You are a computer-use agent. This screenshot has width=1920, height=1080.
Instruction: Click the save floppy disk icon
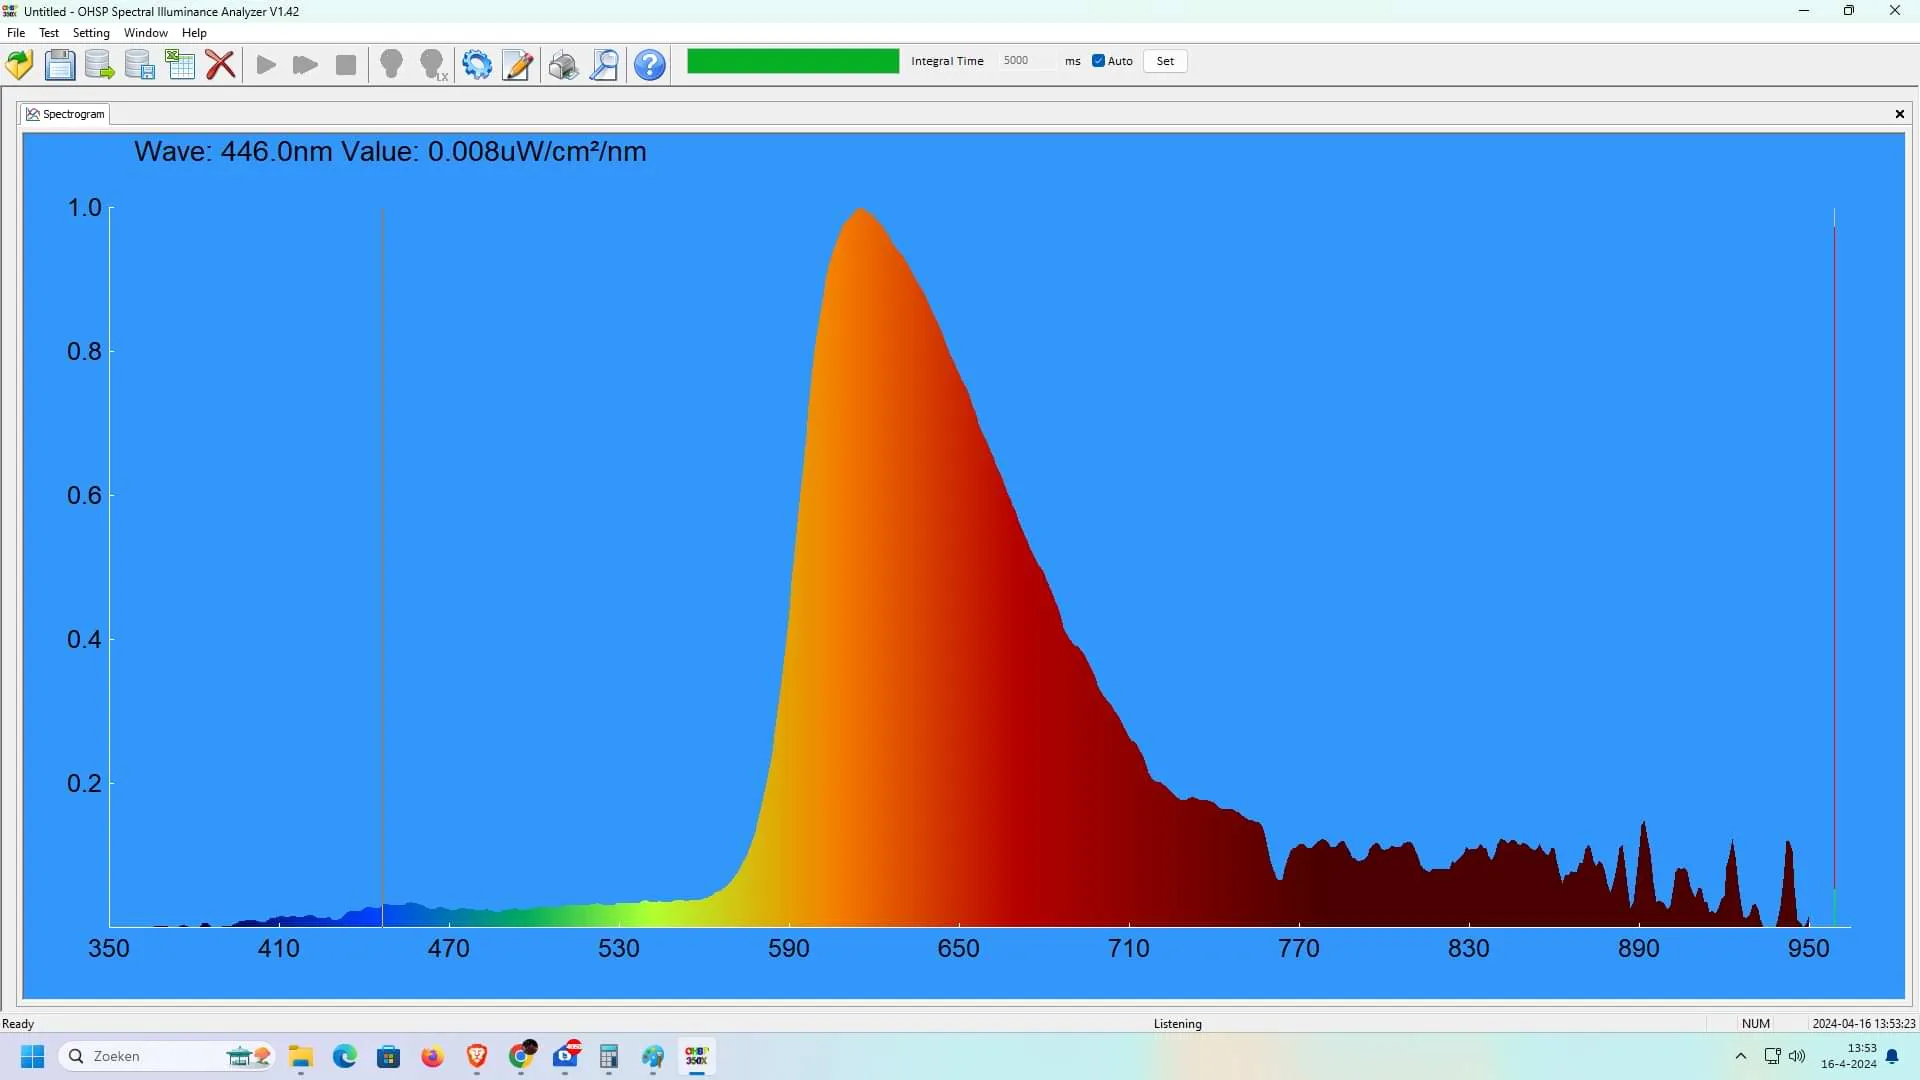(59, 65)
